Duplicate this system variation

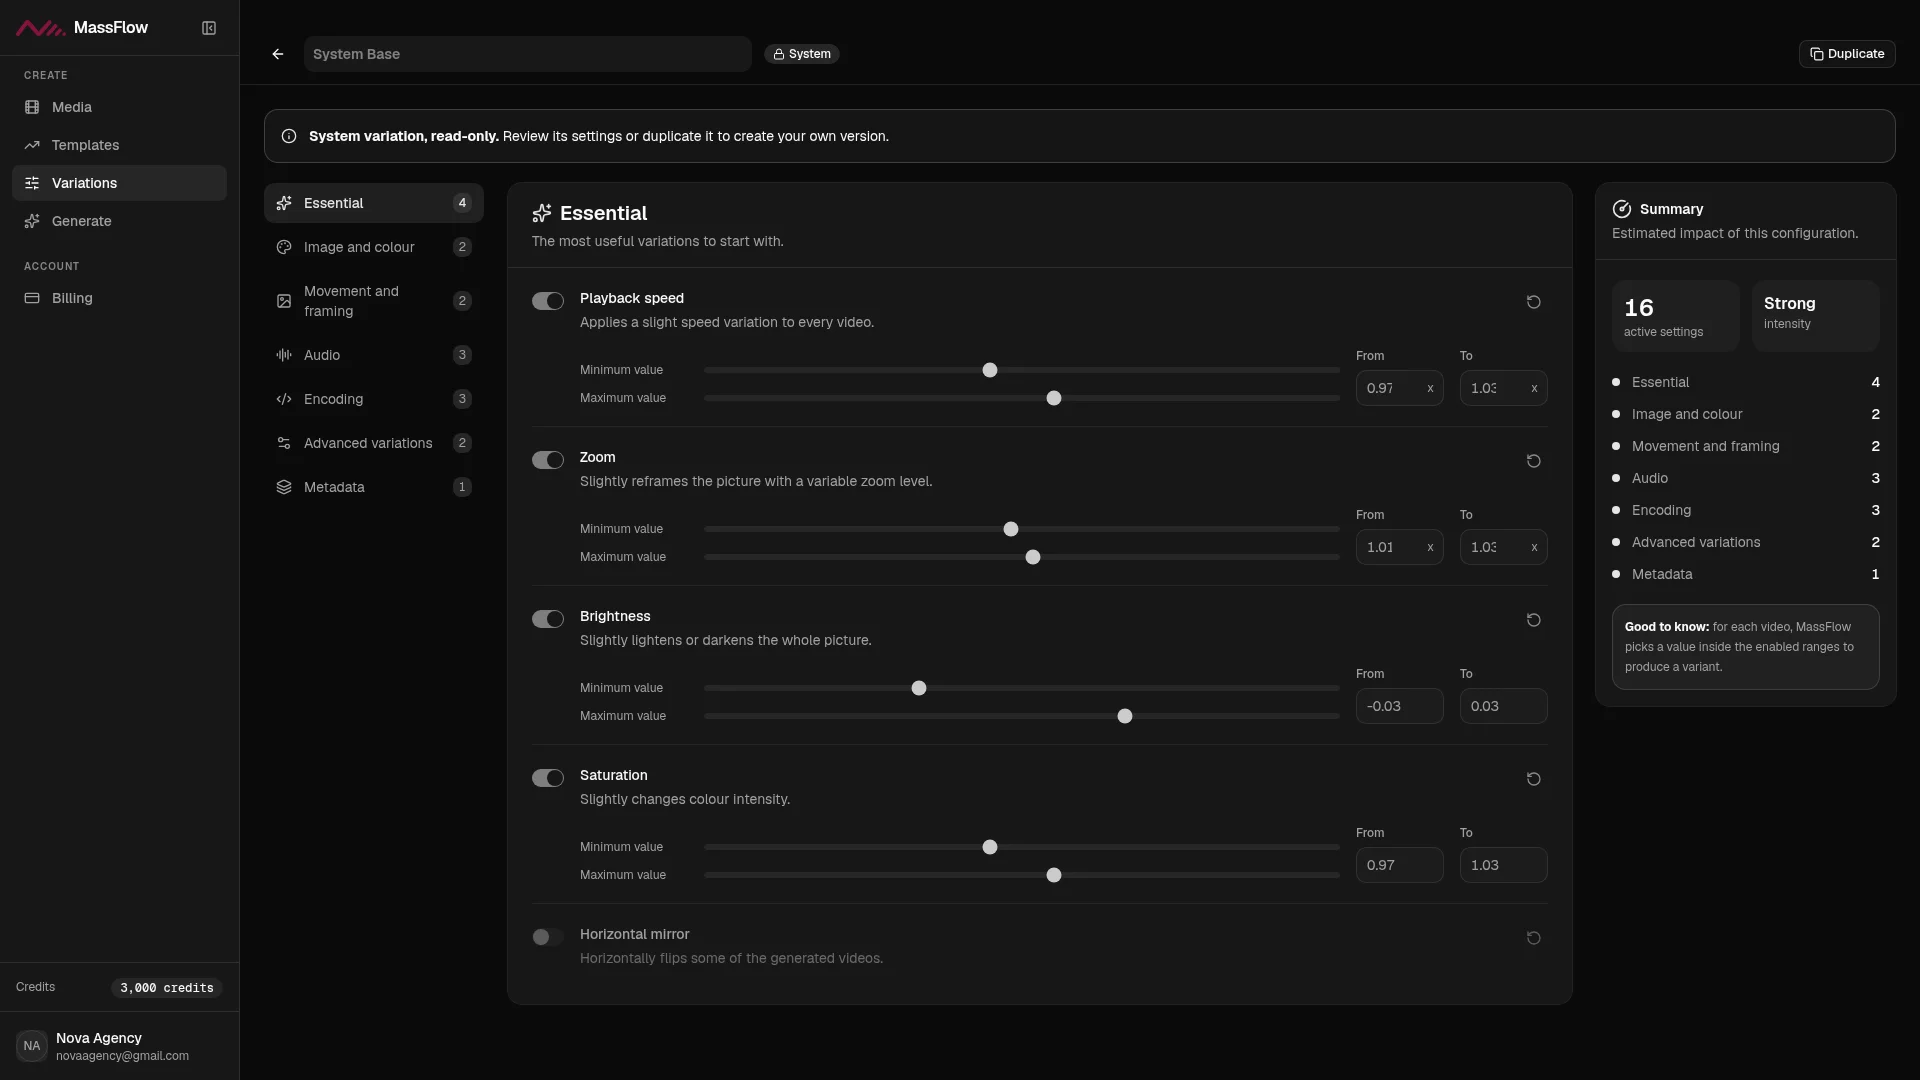pyautogui.click(x=1847, y=54)
